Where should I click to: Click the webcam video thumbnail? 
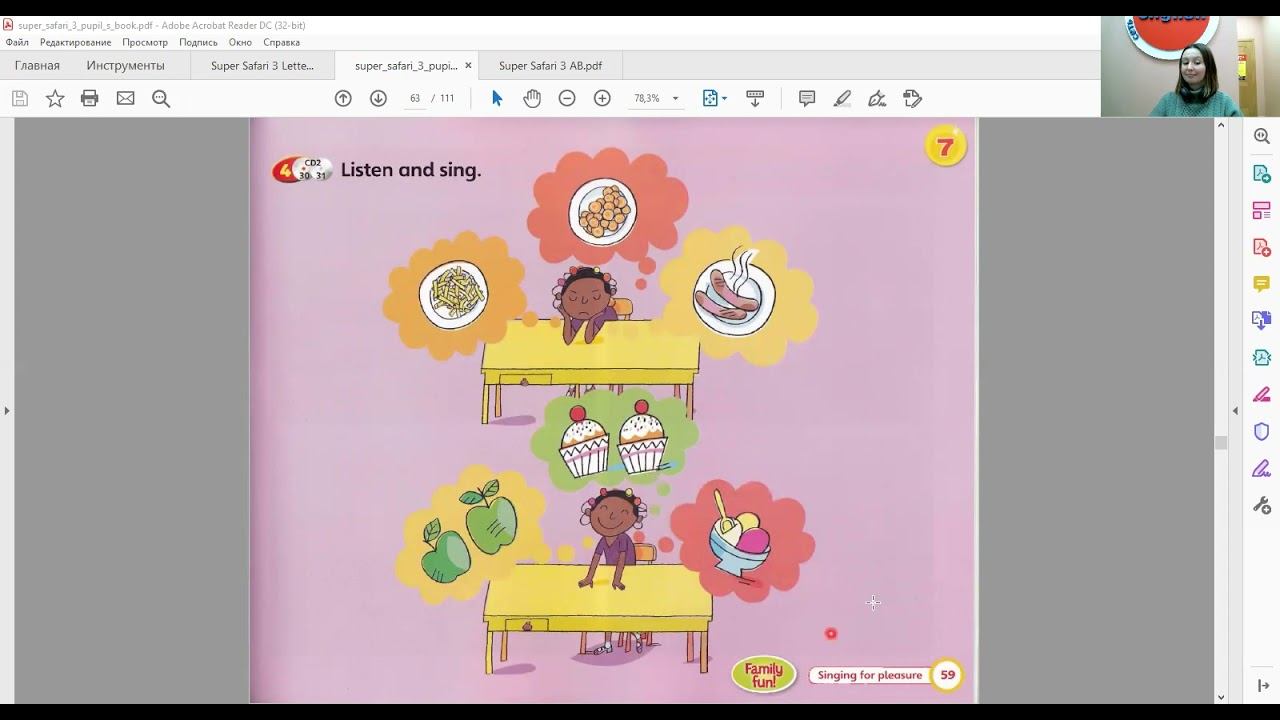(1190, 66)
